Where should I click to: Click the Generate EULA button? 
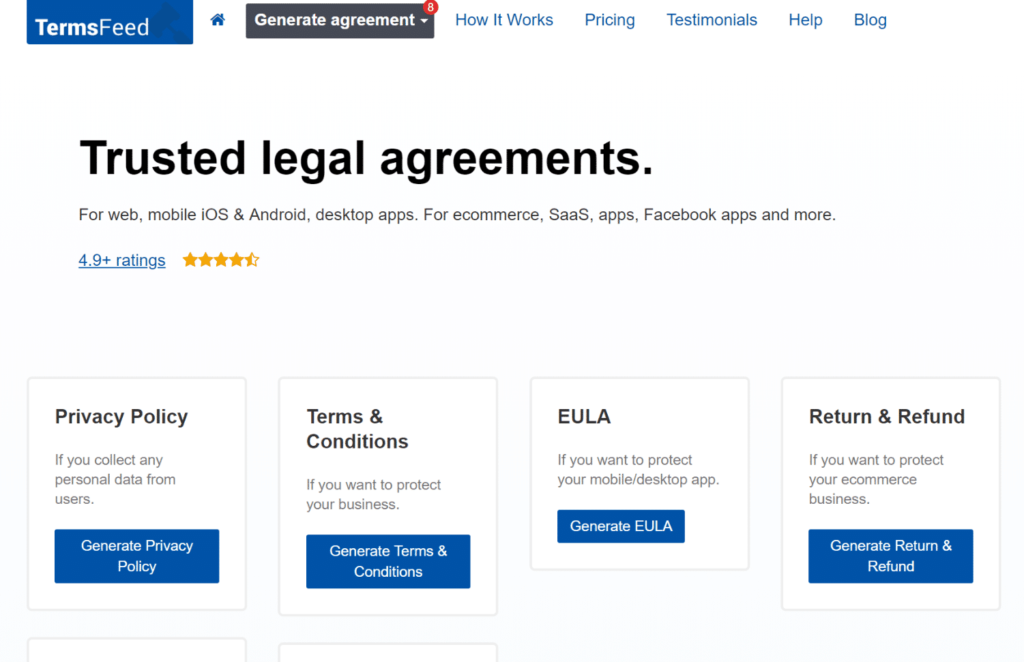(621, 526)
